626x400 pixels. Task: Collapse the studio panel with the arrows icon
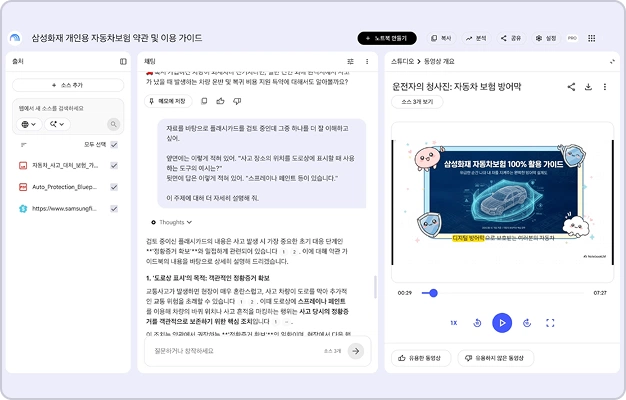612,61
